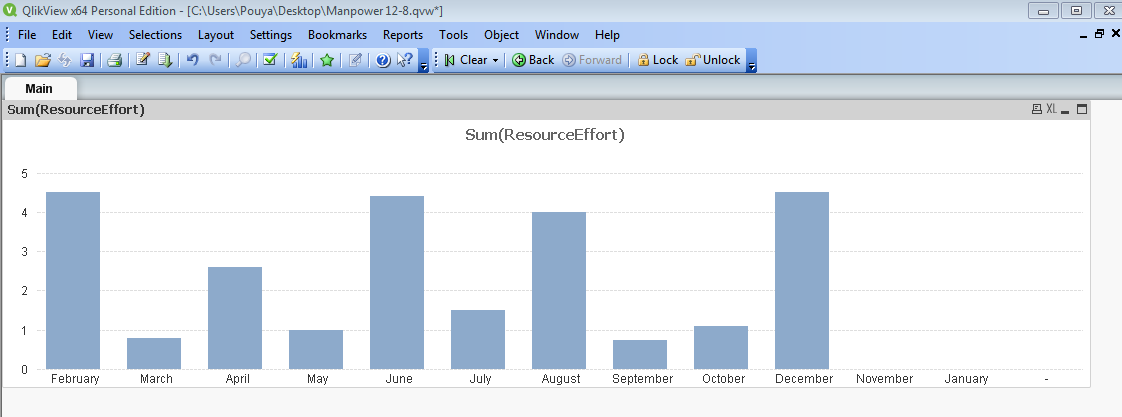Minimize the inner document window
The image size is (1122, 417).
click(1084, 35)
